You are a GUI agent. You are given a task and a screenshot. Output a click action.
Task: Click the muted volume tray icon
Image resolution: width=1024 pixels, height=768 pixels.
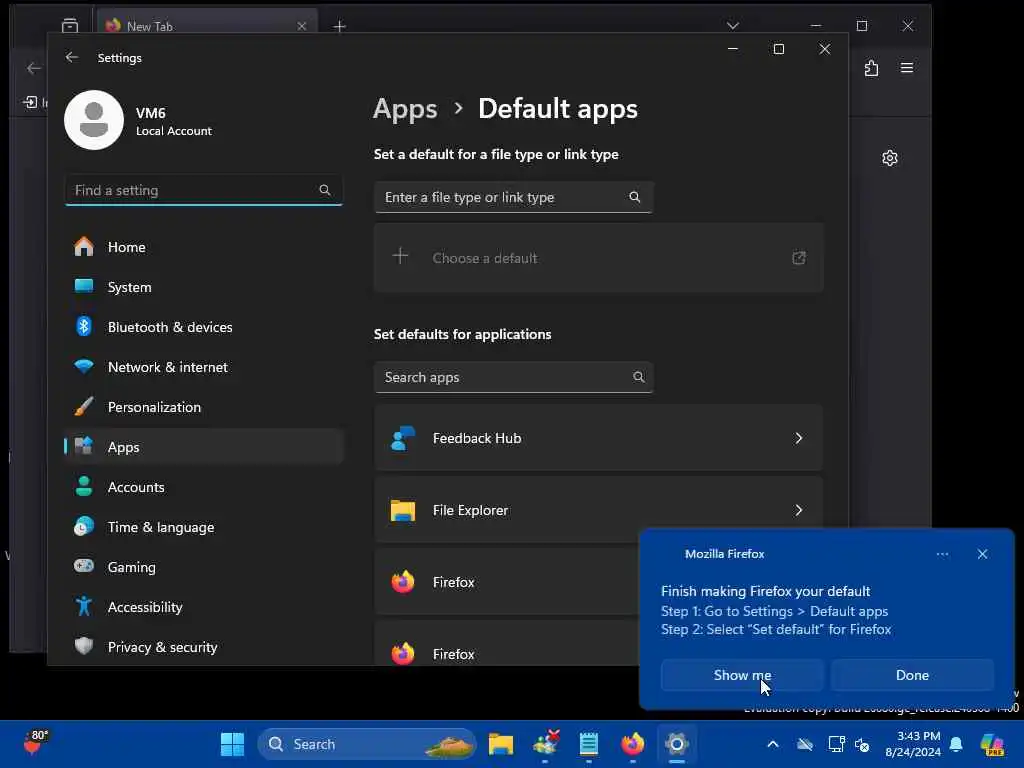tap(862, 744)
